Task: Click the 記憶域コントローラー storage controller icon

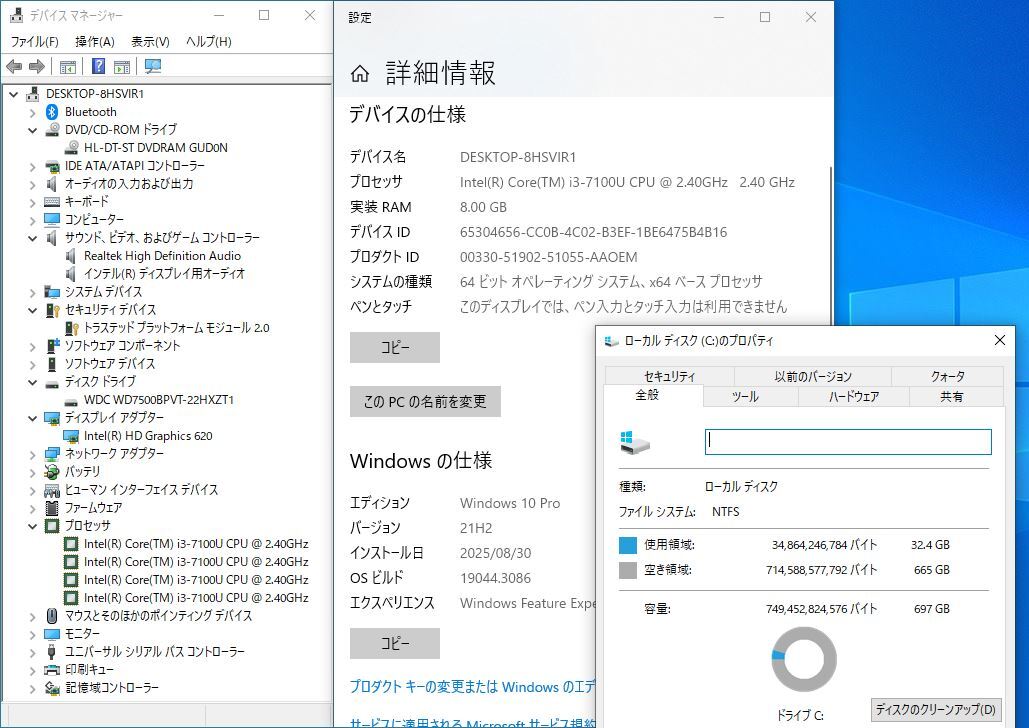Action: [52, 687]
